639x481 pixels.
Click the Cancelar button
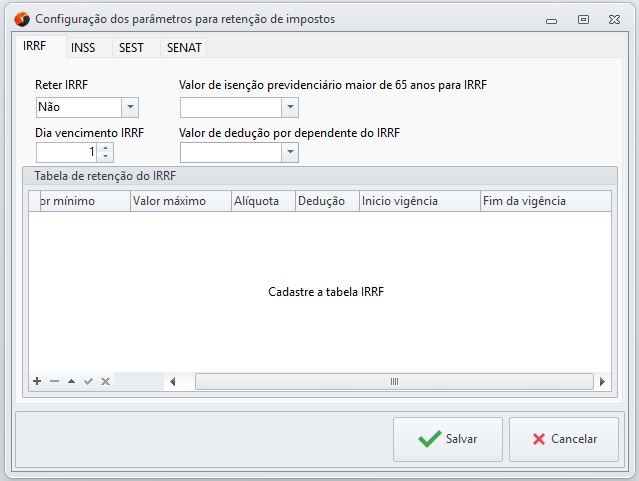[562, 439]
